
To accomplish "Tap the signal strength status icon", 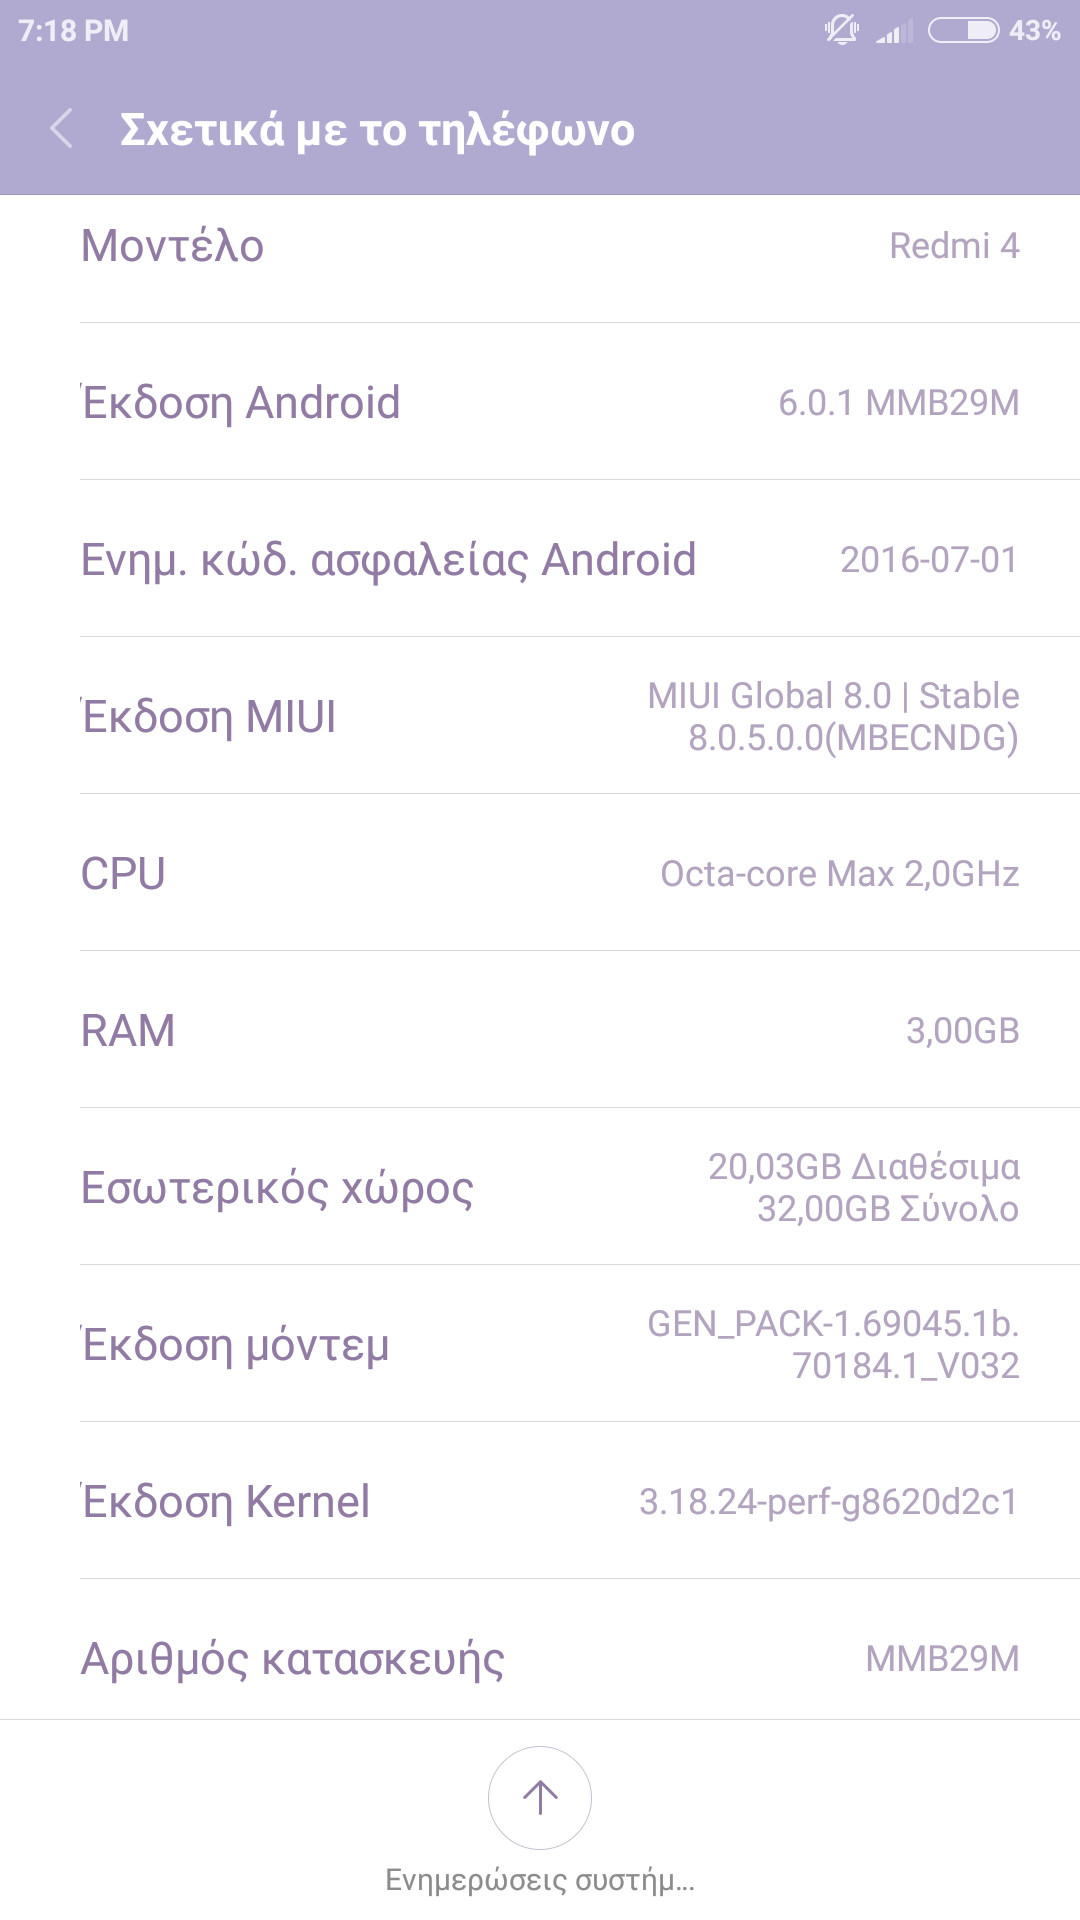I will click(x=894, y=33).
